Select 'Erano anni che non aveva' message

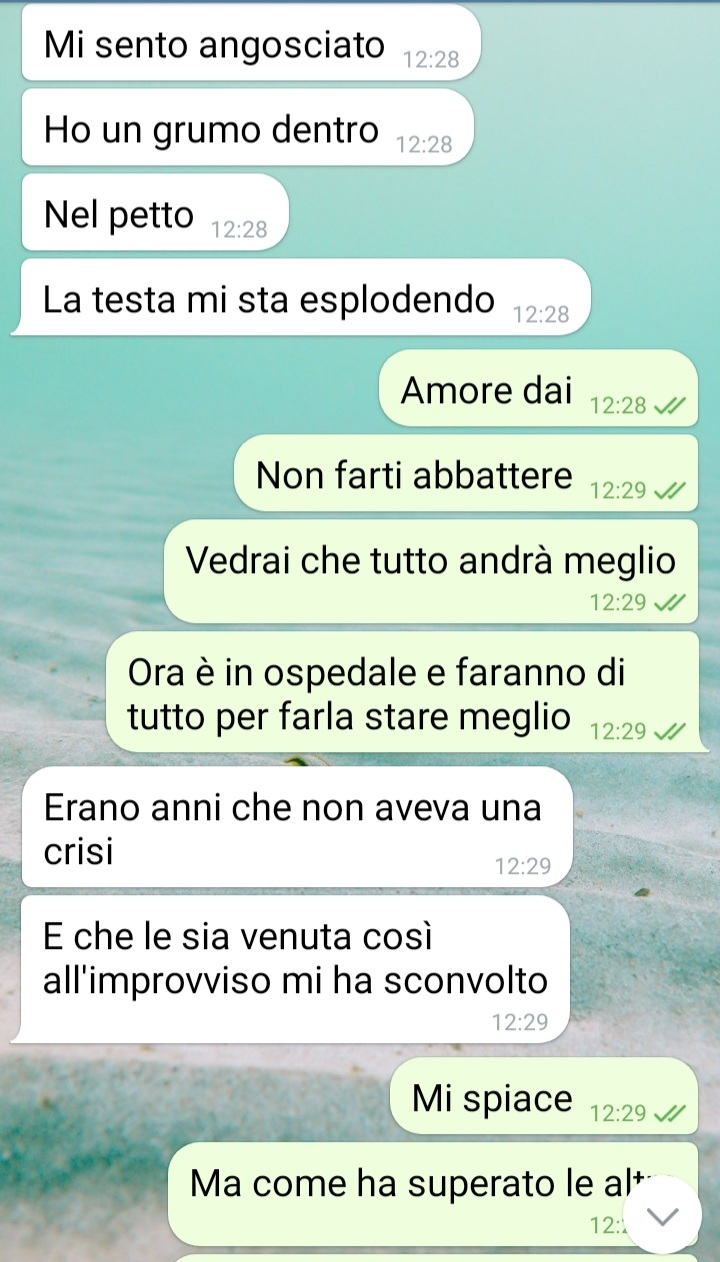296,828
